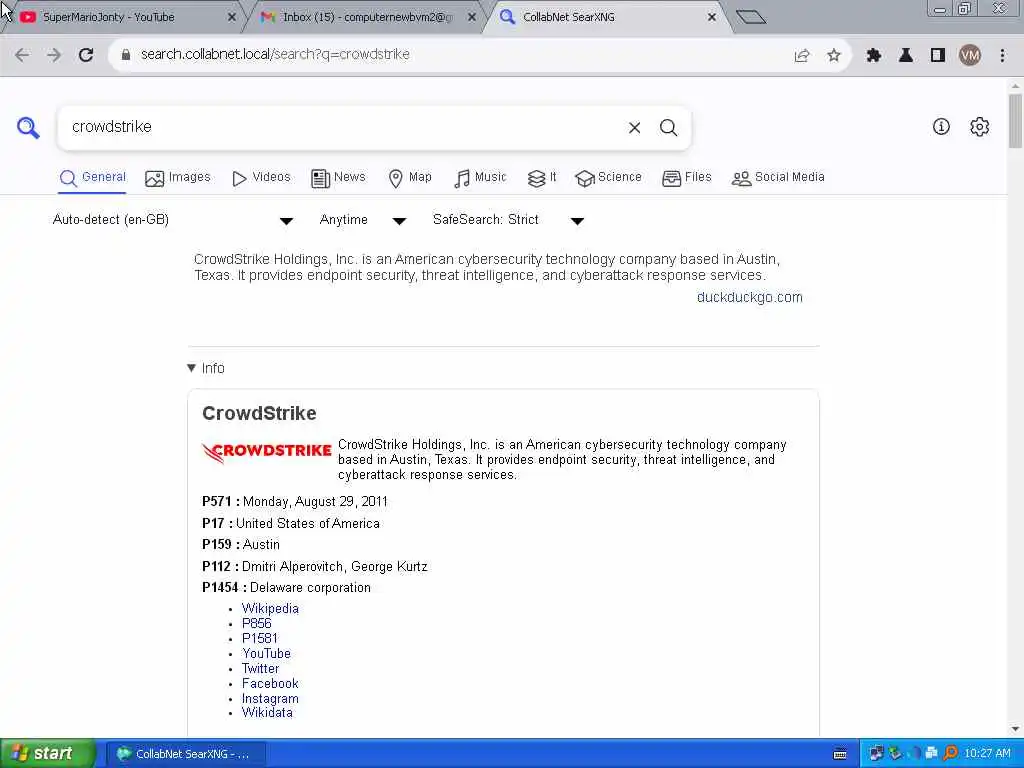Open the Instagram link

tap(270, 699)
